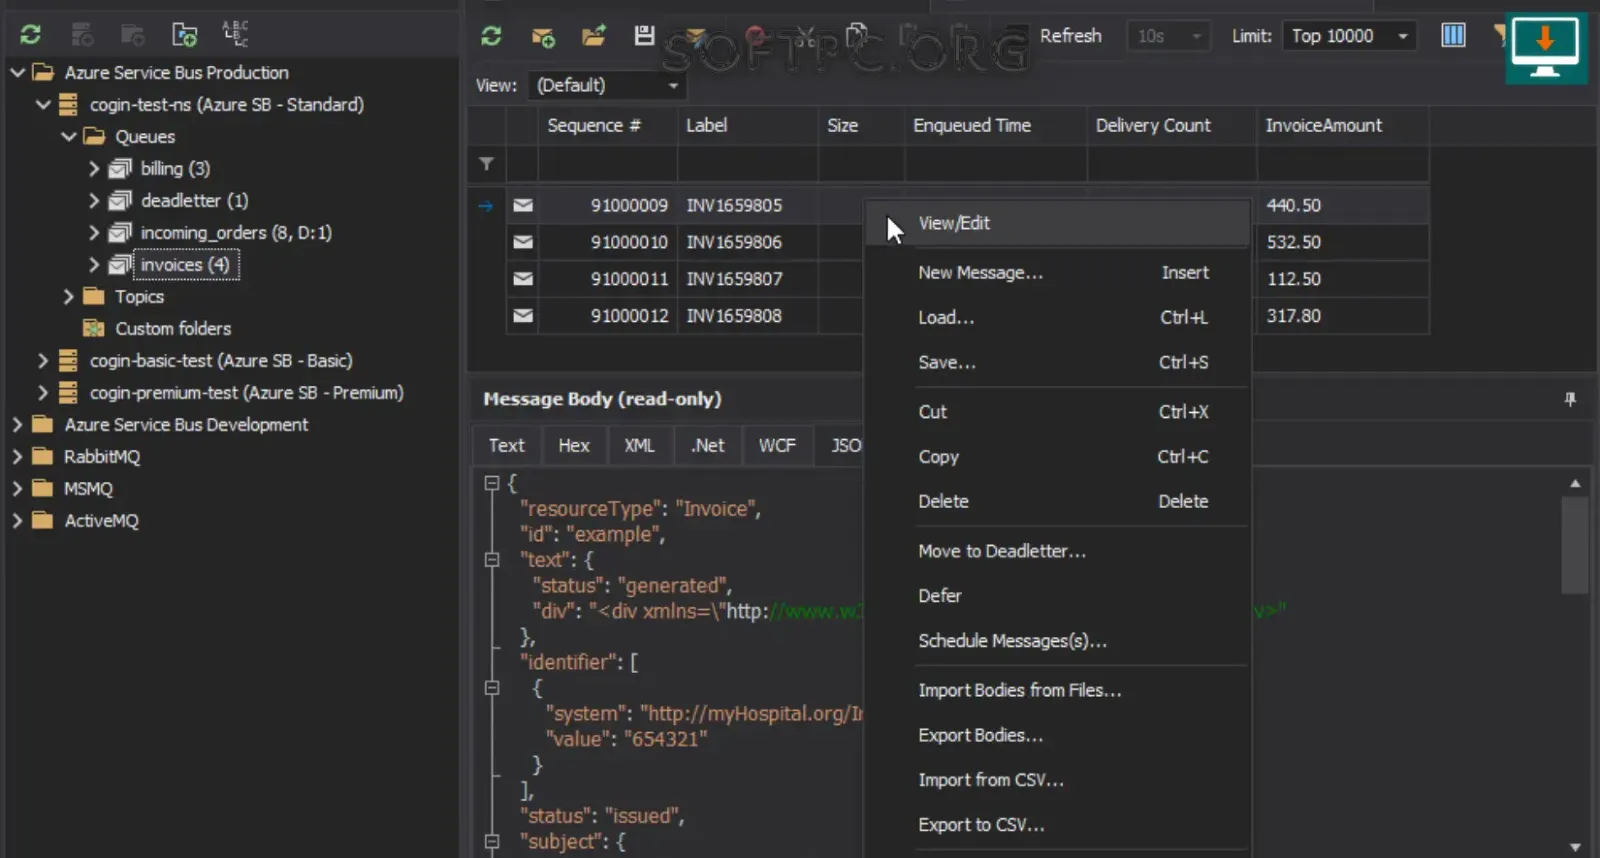Click the message body vertical scrollbar thumb

tap(1575, 545)
